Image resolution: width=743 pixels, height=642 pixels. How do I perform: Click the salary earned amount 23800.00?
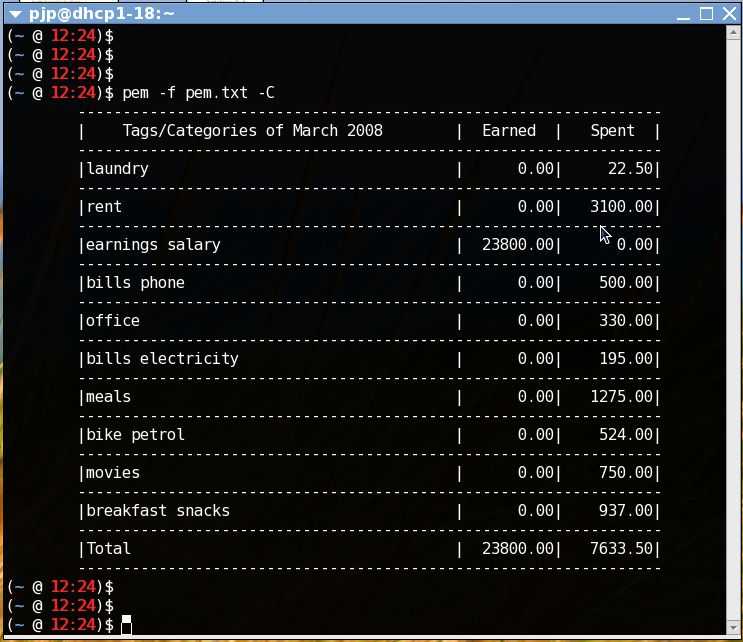[517, 245]
